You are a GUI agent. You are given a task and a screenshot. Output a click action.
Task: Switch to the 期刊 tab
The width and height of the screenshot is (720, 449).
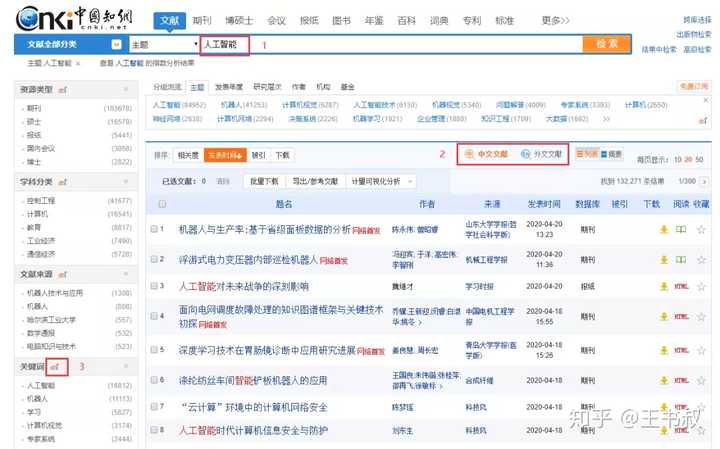202,20
